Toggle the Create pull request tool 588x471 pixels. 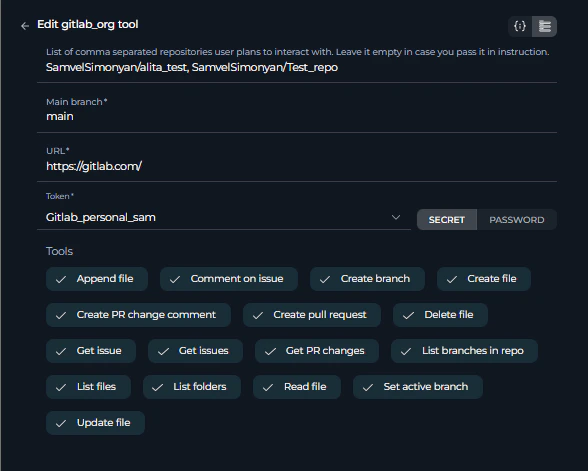point(312,315)
